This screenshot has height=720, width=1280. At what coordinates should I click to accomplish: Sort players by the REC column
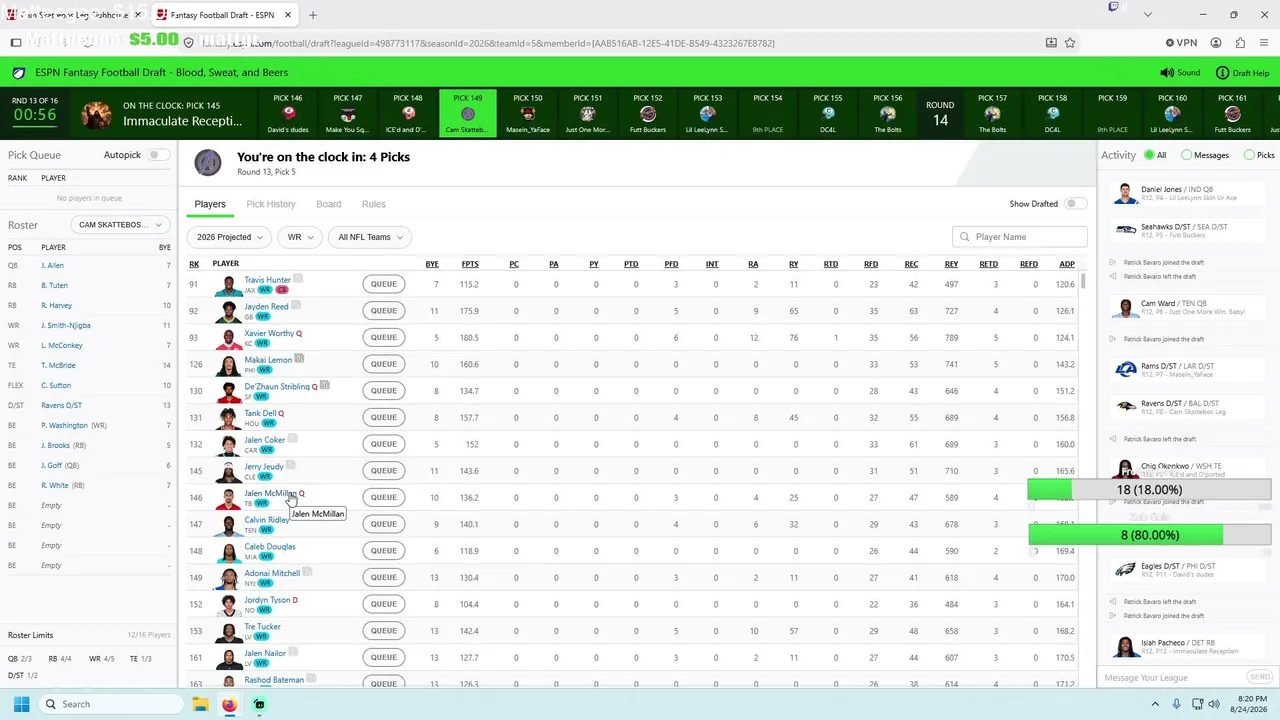point(911,264)
